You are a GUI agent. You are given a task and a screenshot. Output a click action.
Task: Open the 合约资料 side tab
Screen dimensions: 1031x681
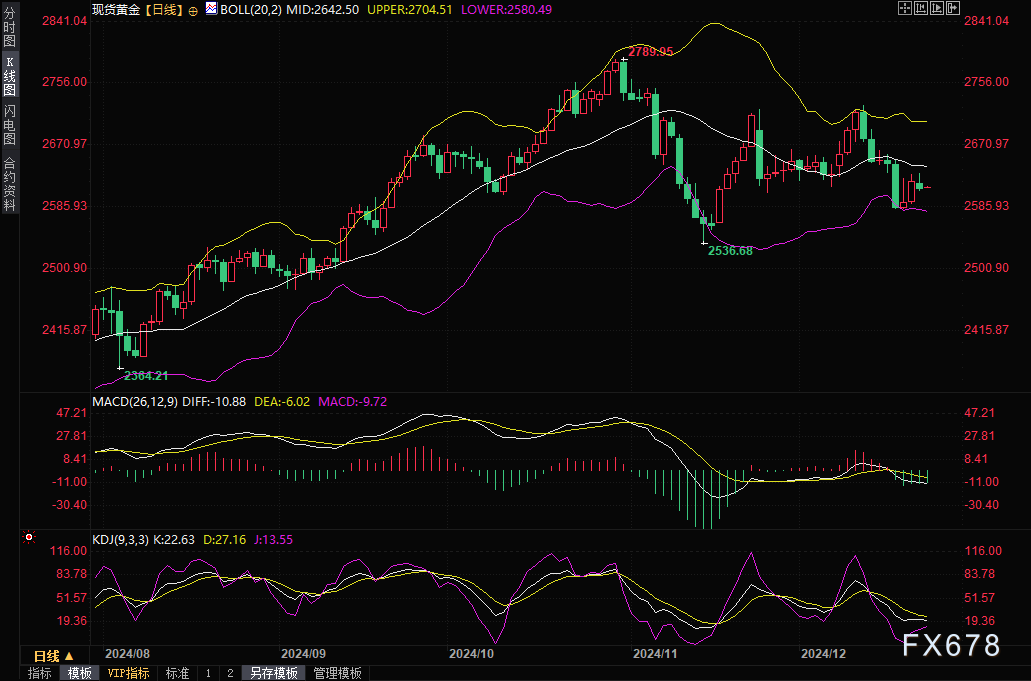point(10,184)
